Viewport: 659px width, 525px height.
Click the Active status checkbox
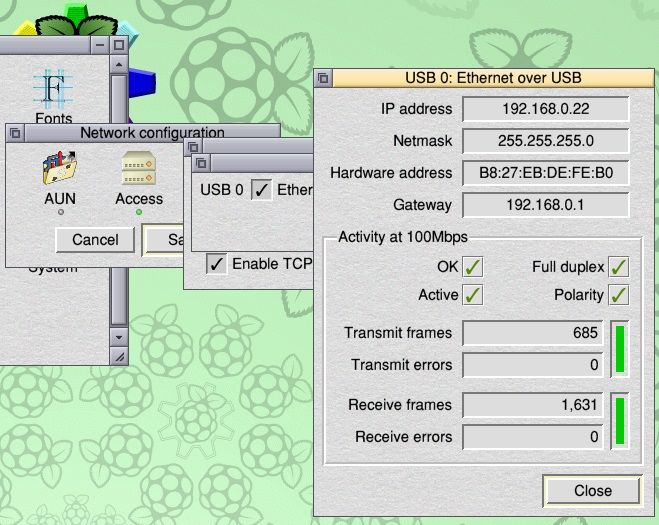[473, 295]
